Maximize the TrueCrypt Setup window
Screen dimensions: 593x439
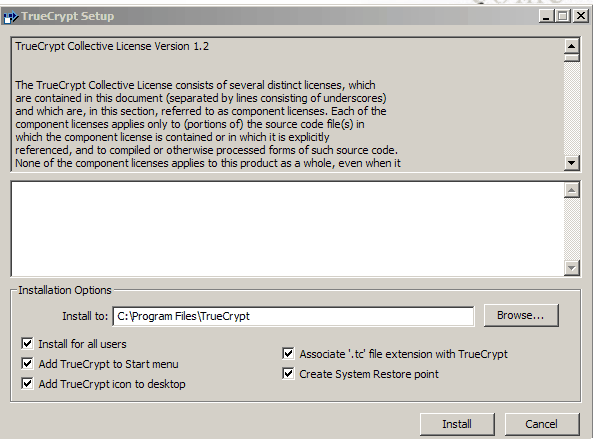click(563, 16)
